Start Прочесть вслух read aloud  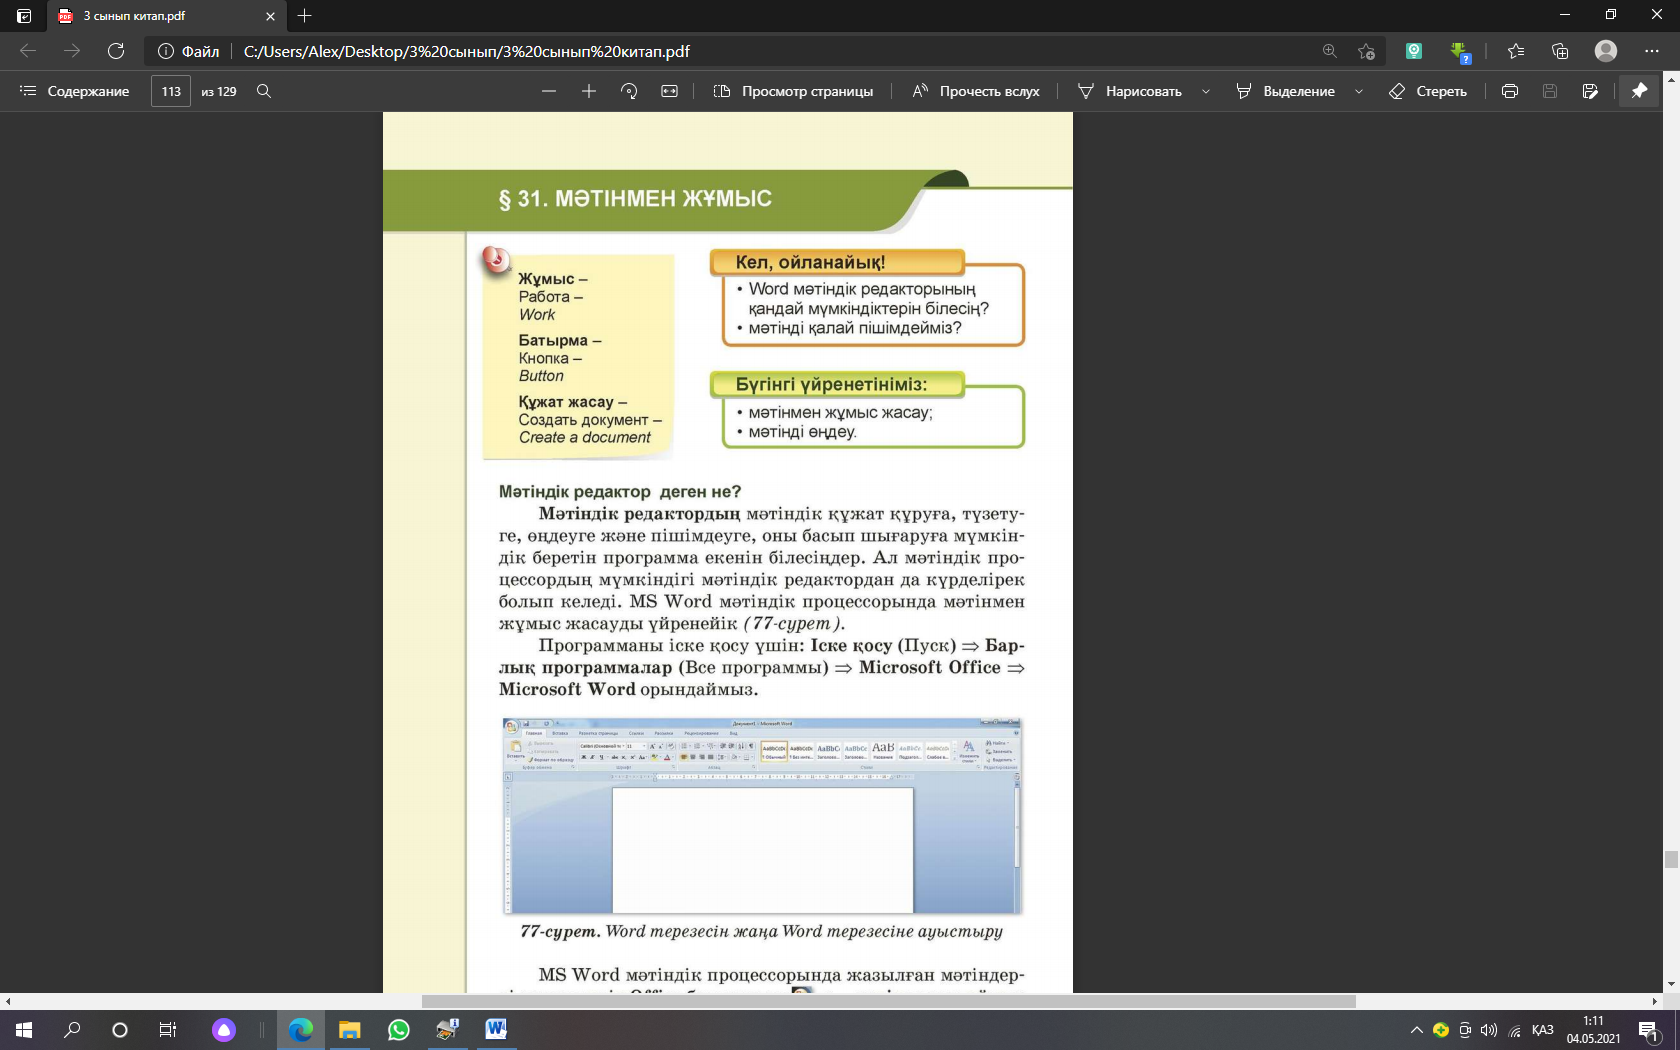point(976,91)
